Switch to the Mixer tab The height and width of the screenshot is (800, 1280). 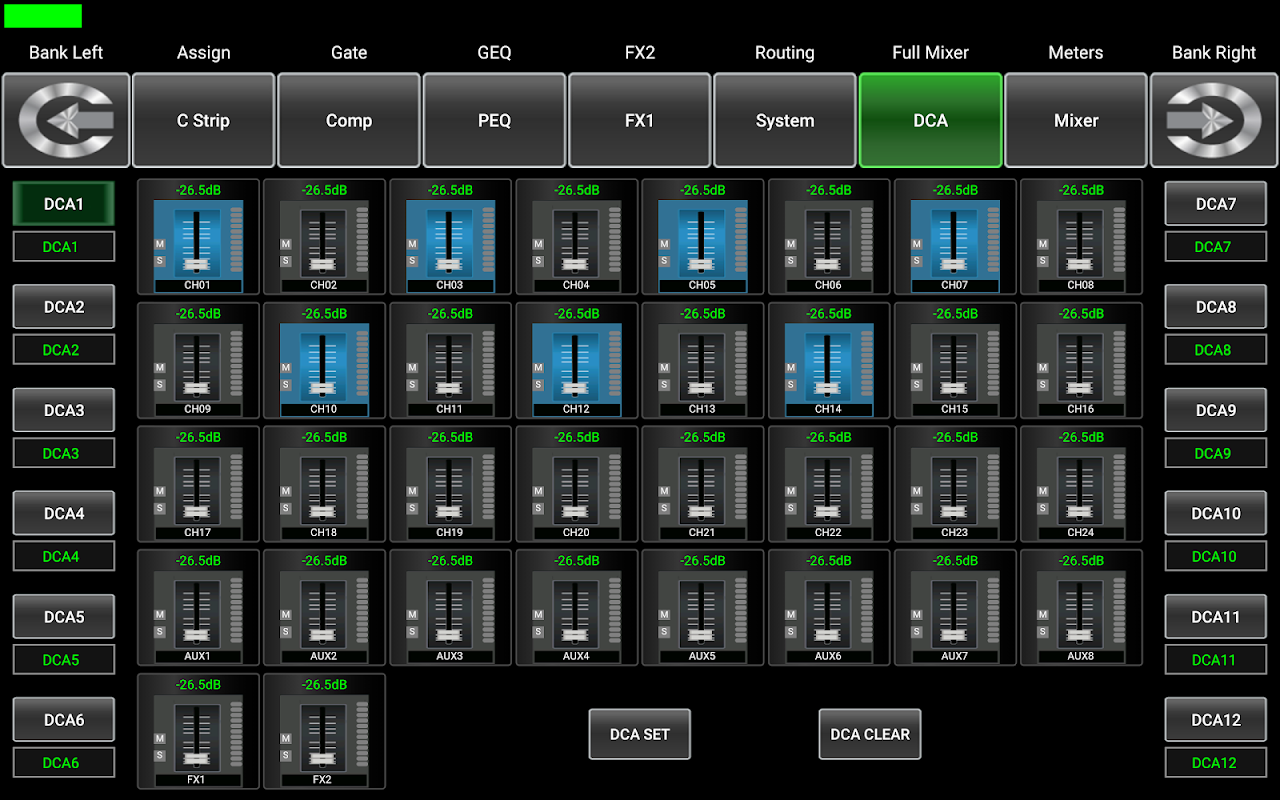pos(1076,120)
